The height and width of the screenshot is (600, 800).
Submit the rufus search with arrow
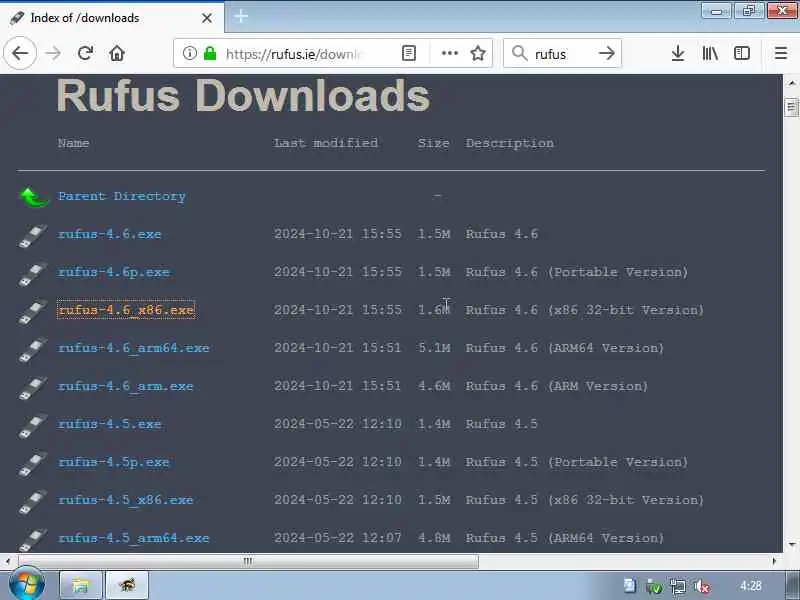point(607,53)
